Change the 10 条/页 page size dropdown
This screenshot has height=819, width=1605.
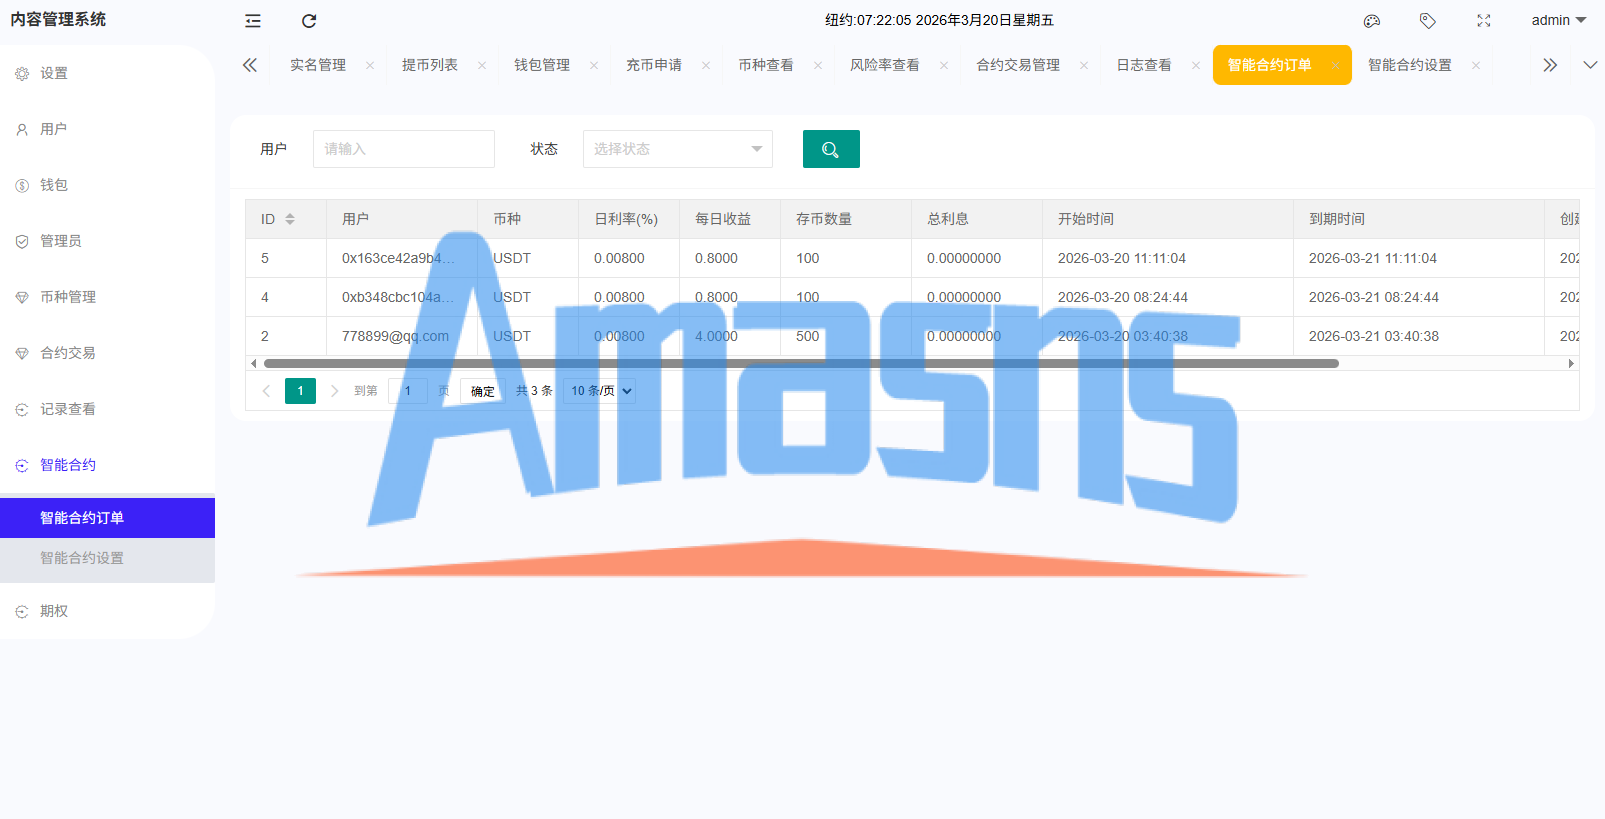click(600, 391)
